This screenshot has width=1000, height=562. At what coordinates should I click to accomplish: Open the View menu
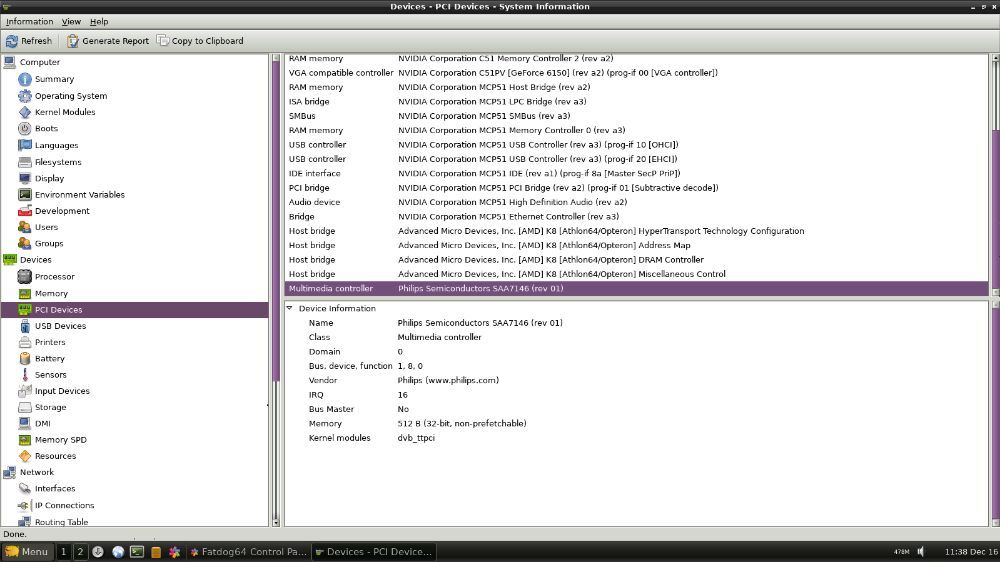point(71,22)
